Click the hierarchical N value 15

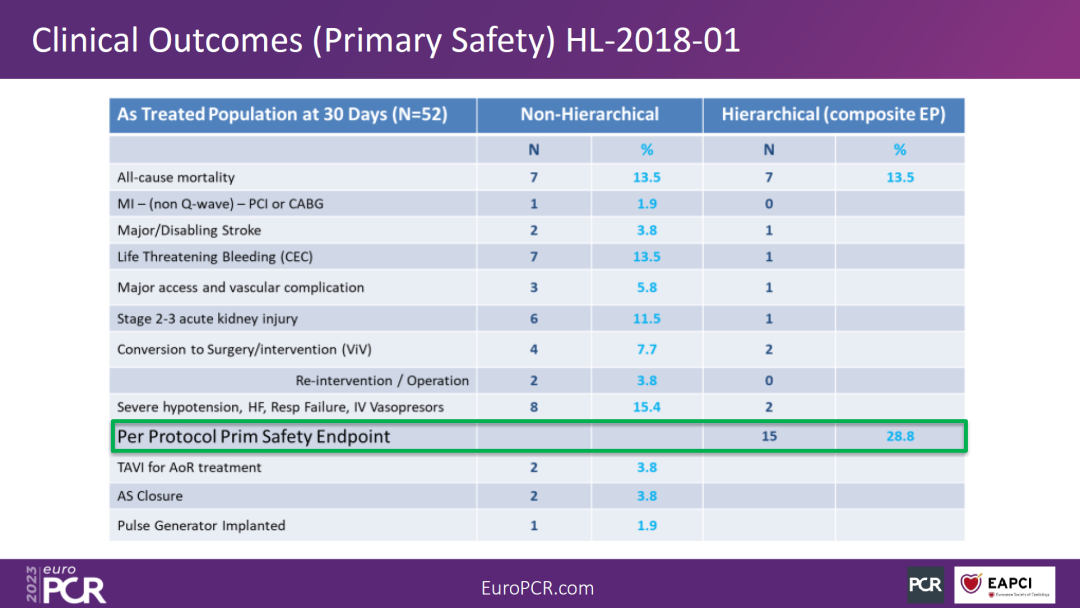pyautogui.click(x=769, y=436)
